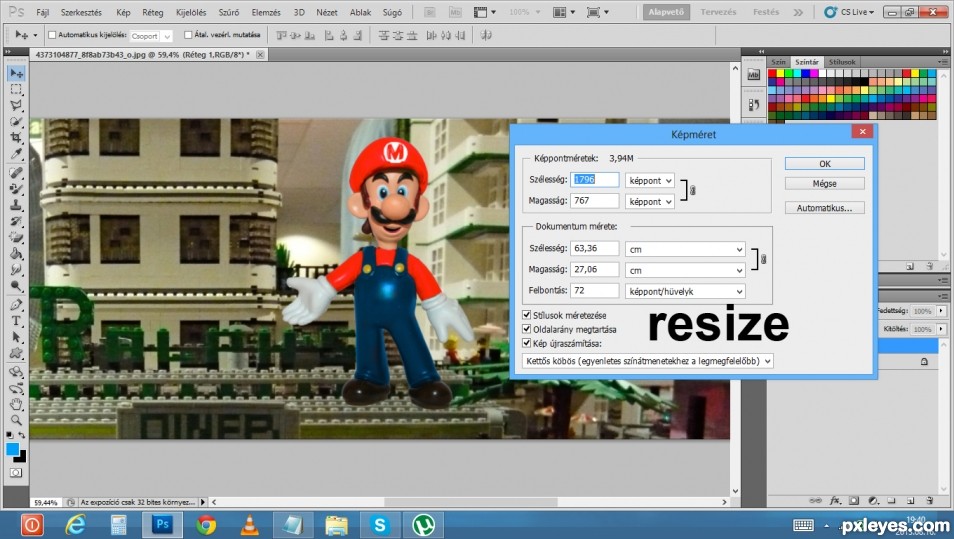Select the History Brush tool
The height and width of the screenshot is (539, 954).
click(x=16, y=221)
